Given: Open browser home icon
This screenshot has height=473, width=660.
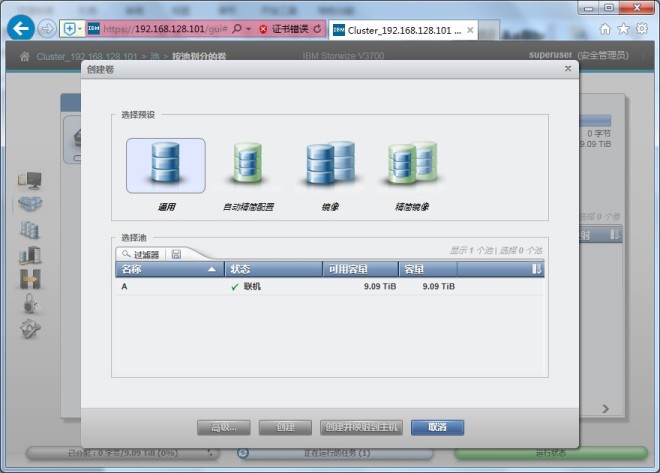Looking at the screenshot, I should [605, 29].
